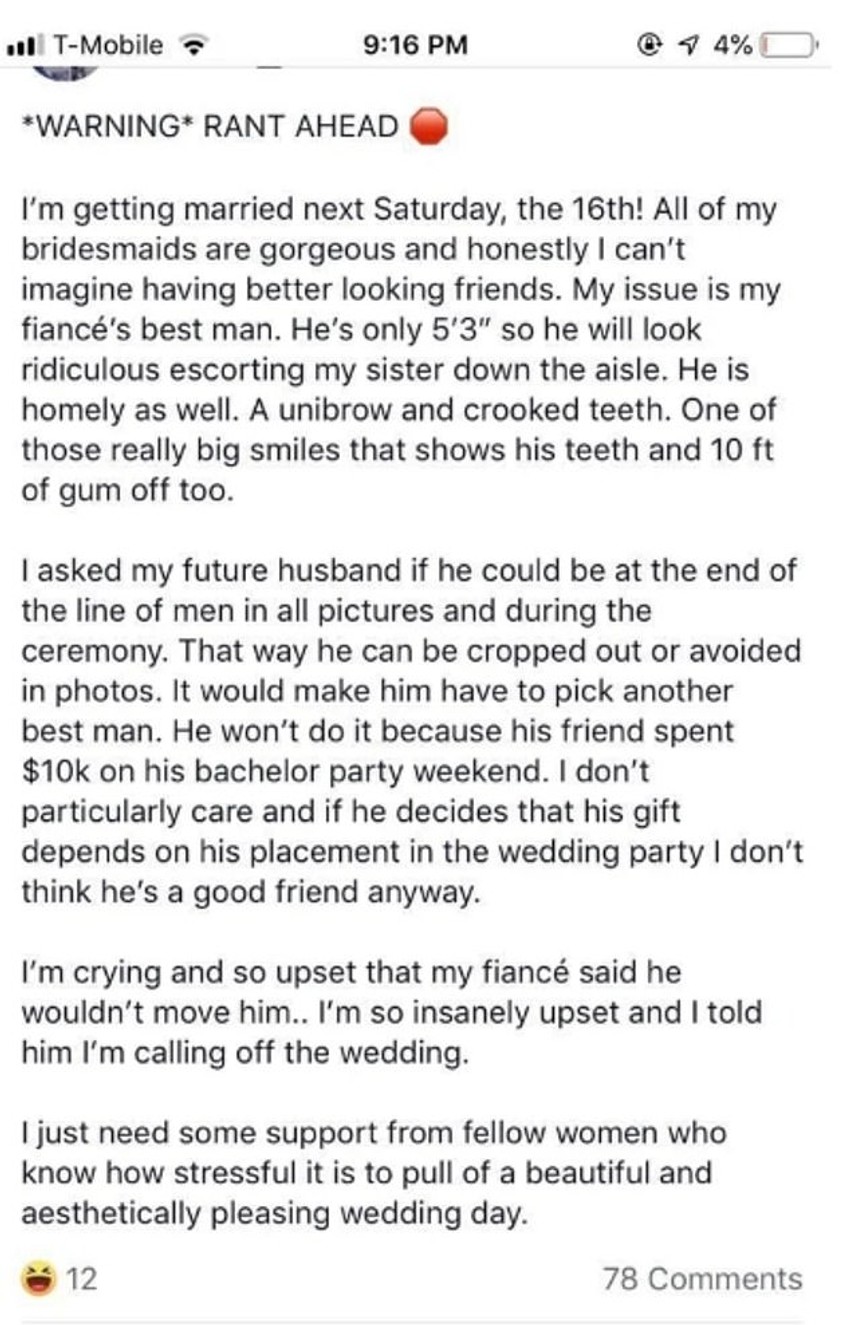The image size is (850, 1325).
Task: Tap the 4% battery percentage
Action: 734,45
